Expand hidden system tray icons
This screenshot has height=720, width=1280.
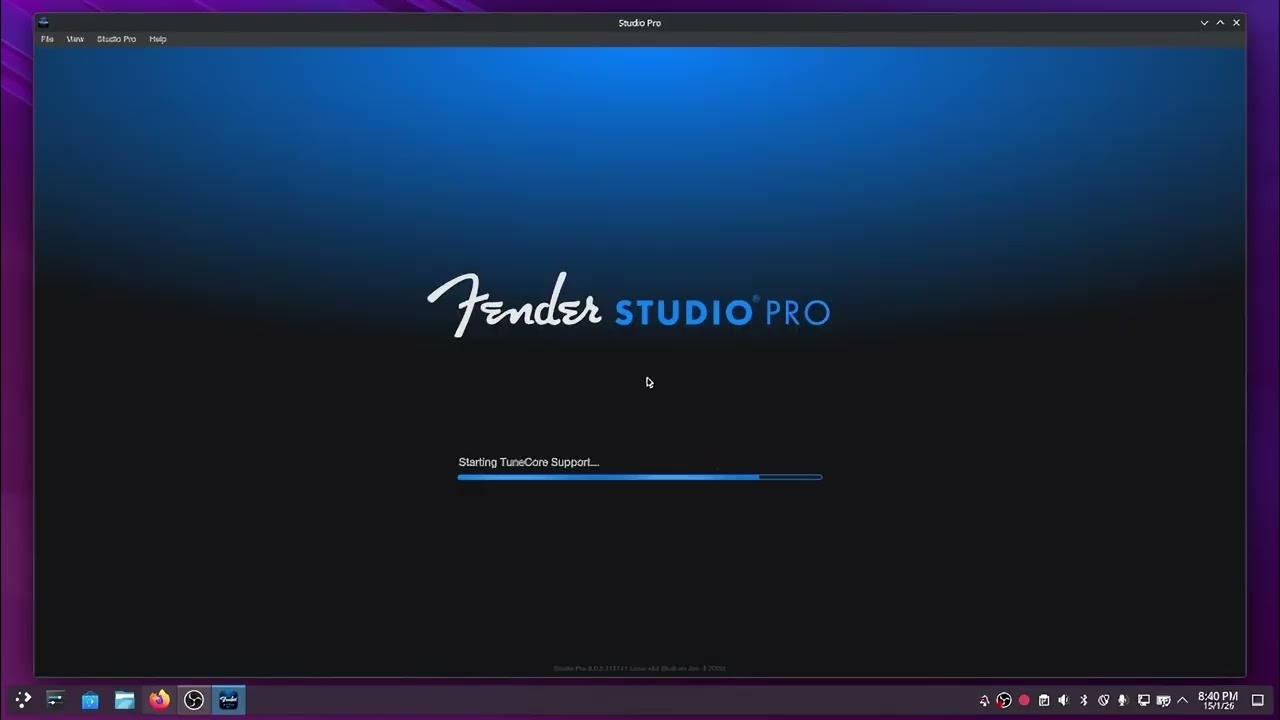point(1182,700)
